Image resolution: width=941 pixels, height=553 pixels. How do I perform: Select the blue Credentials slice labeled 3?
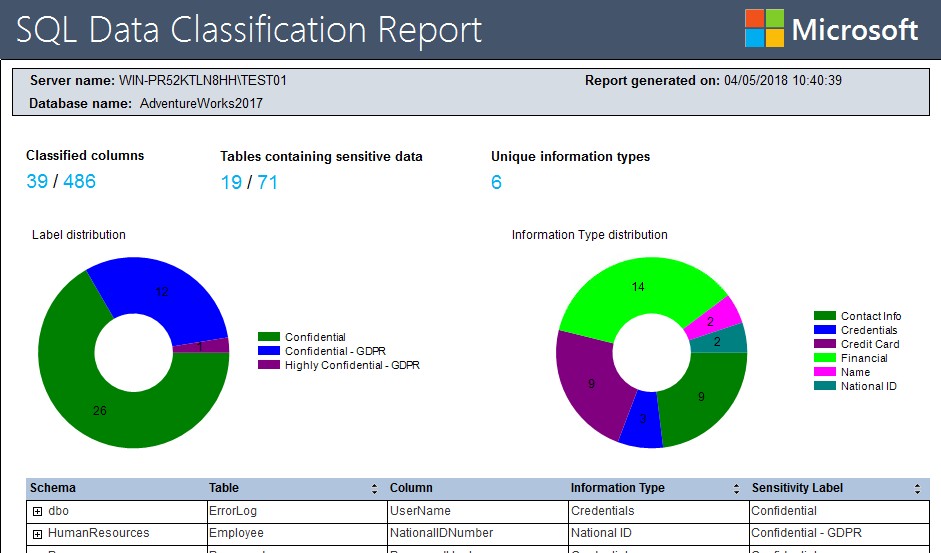click(642, 419)
